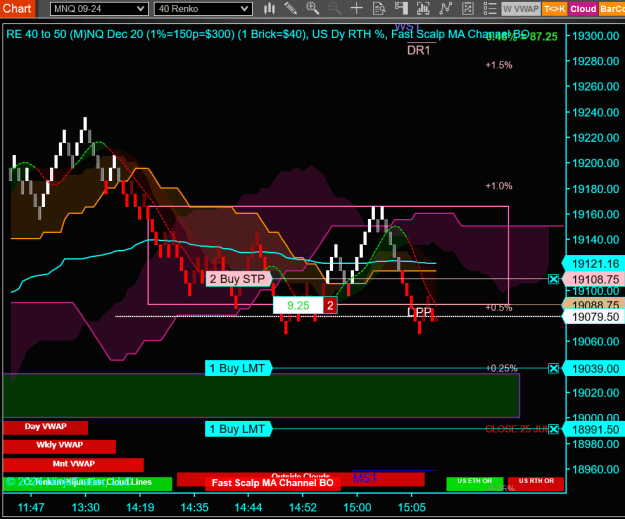Click the red position quantity 2 box
This screenshot has height=519, width=625.
point(330,306)
